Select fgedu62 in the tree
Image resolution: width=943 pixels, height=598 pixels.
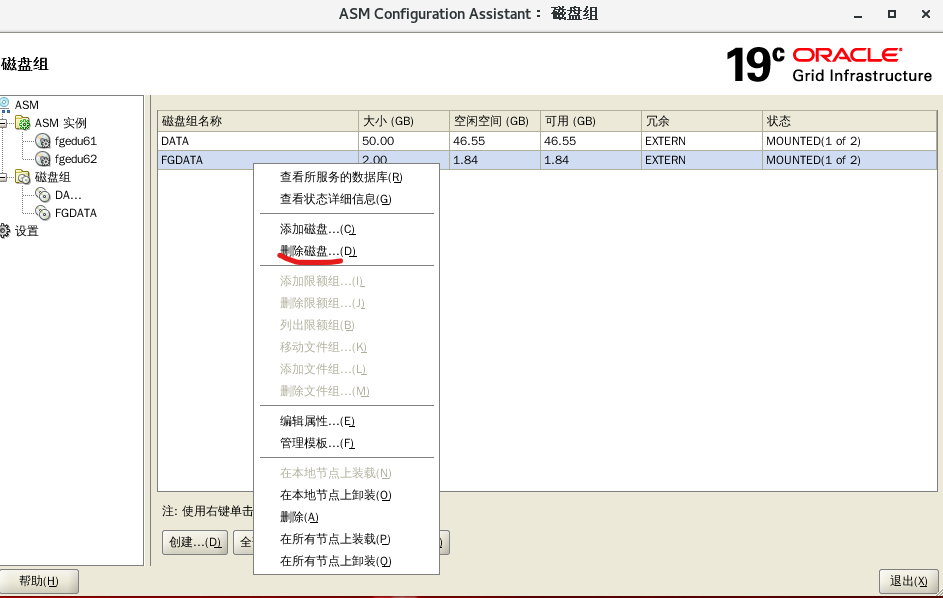(x=76, y=159)
